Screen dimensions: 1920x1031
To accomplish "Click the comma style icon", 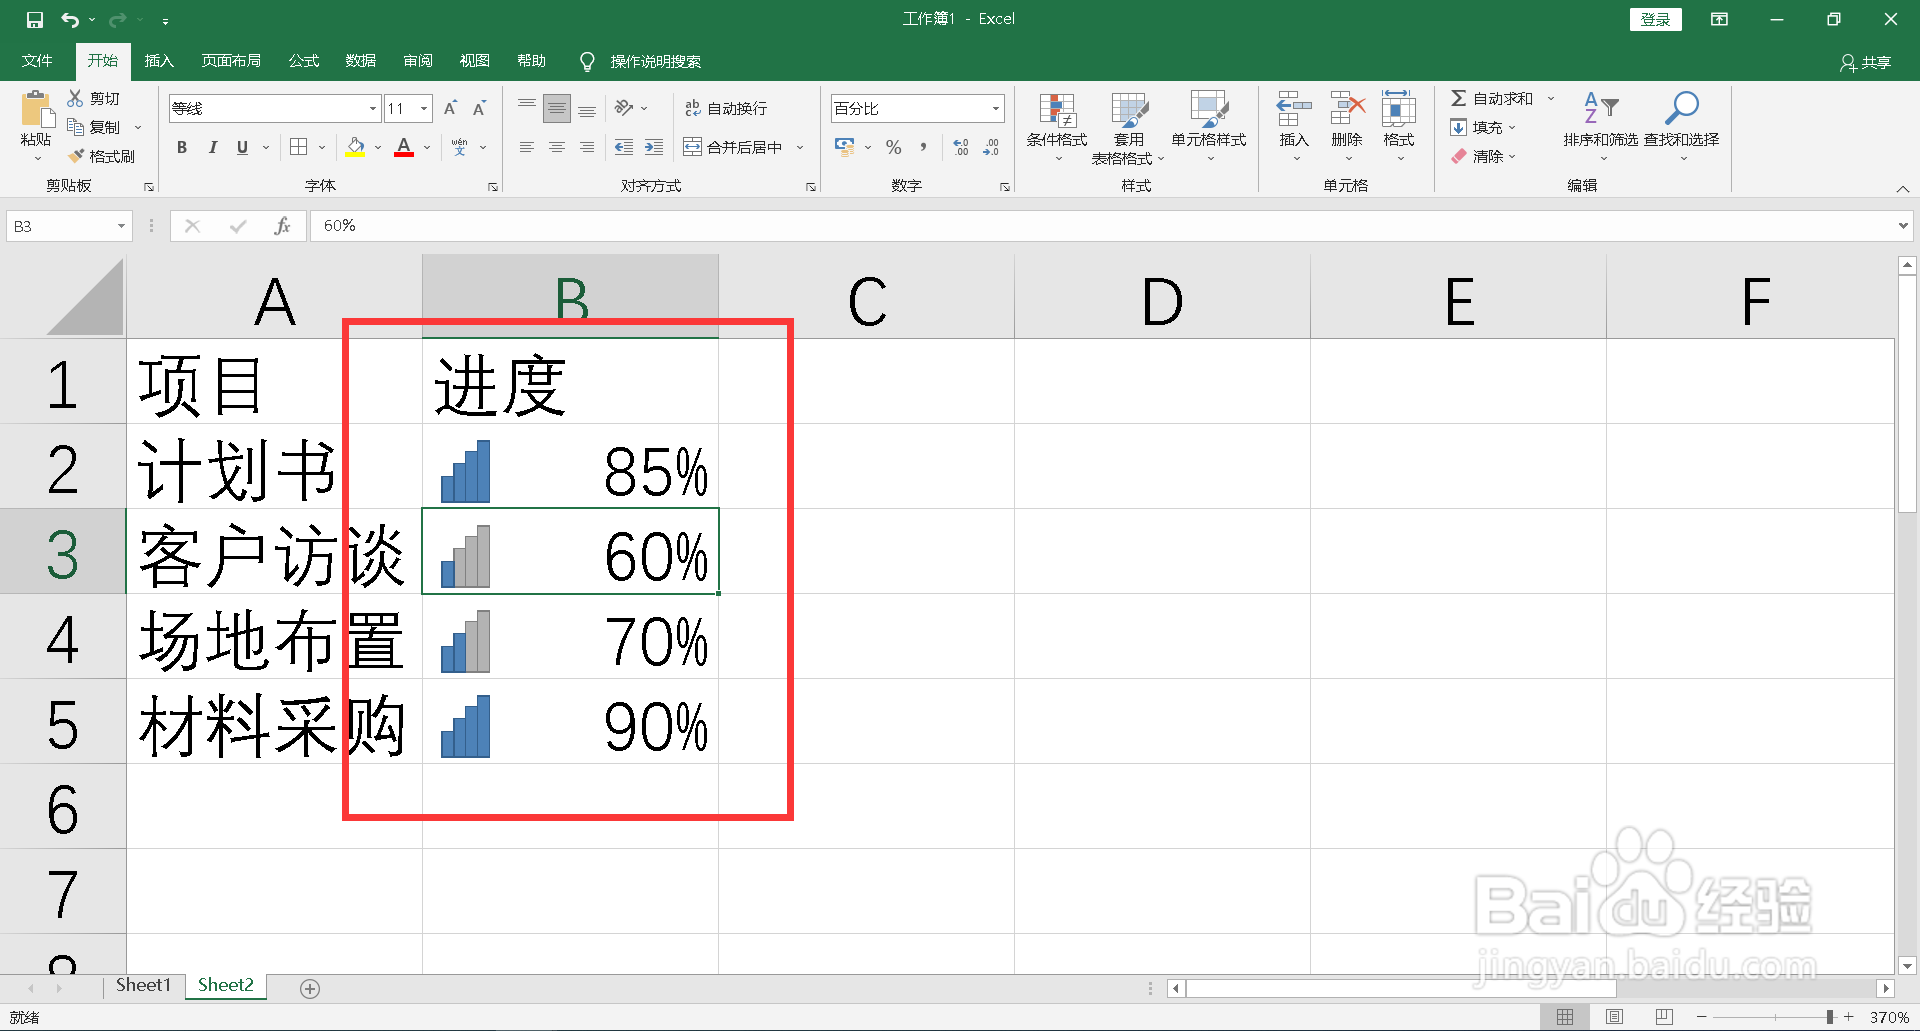I will click(923, 147).
